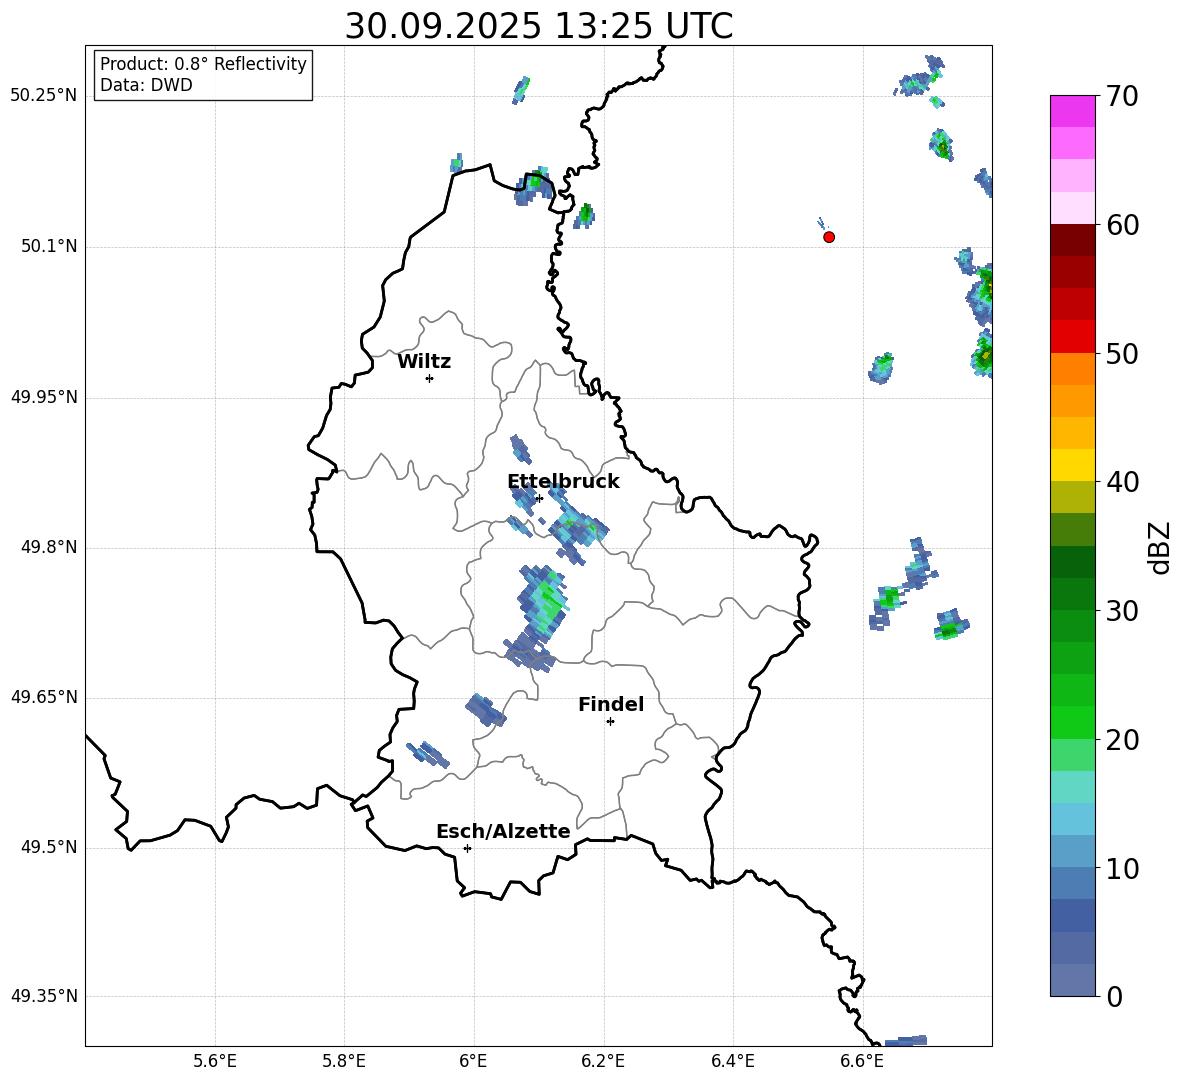Click the largest radar echo south of Ettelbruck
This screenshot has height=1081, width=1184.
click(538, 617)
